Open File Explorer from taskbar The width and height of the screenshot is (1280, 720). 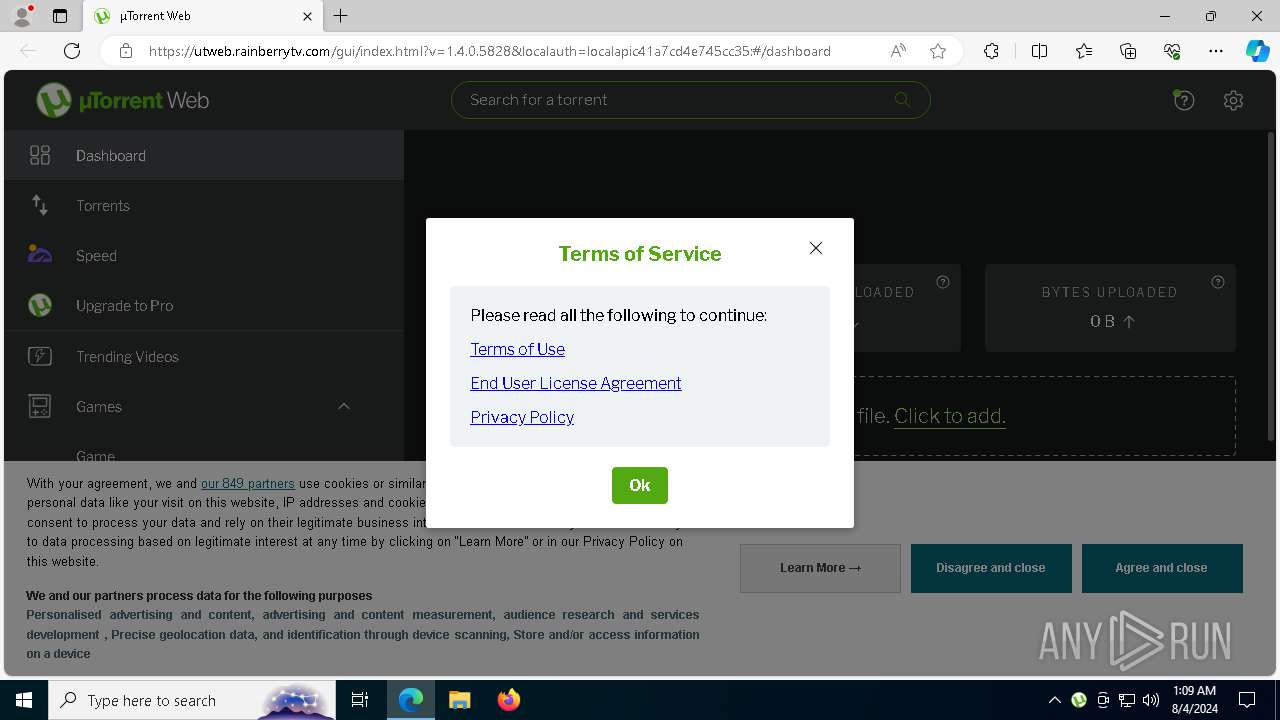[x=459, y=700]
